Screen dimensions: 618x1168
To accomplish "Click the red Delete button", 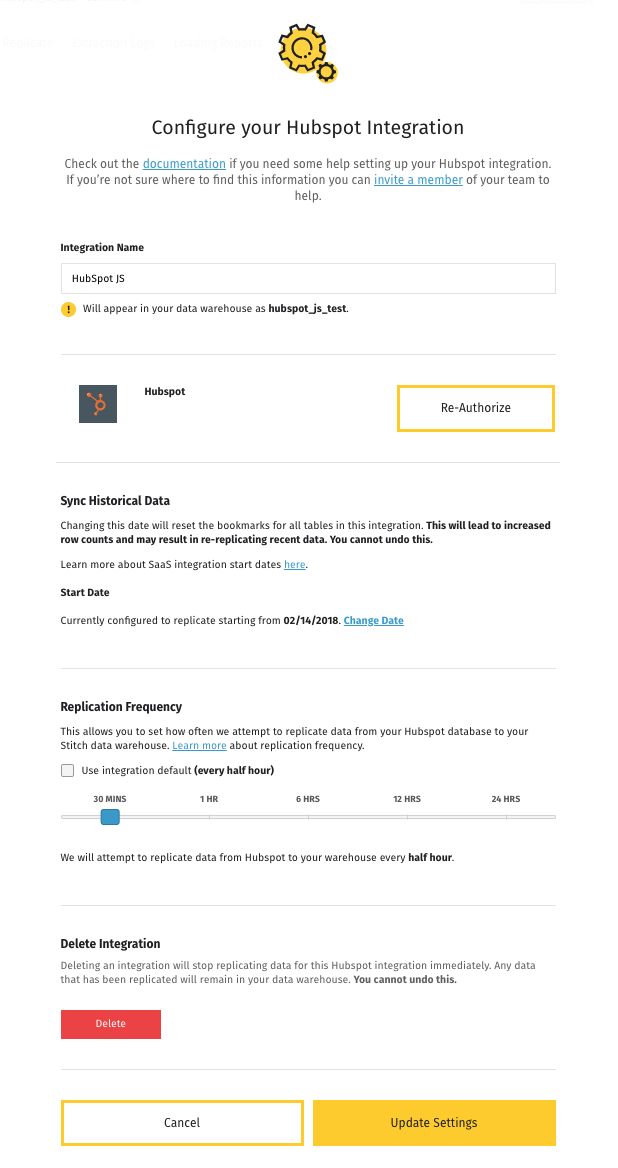I will click(111, 1024).
